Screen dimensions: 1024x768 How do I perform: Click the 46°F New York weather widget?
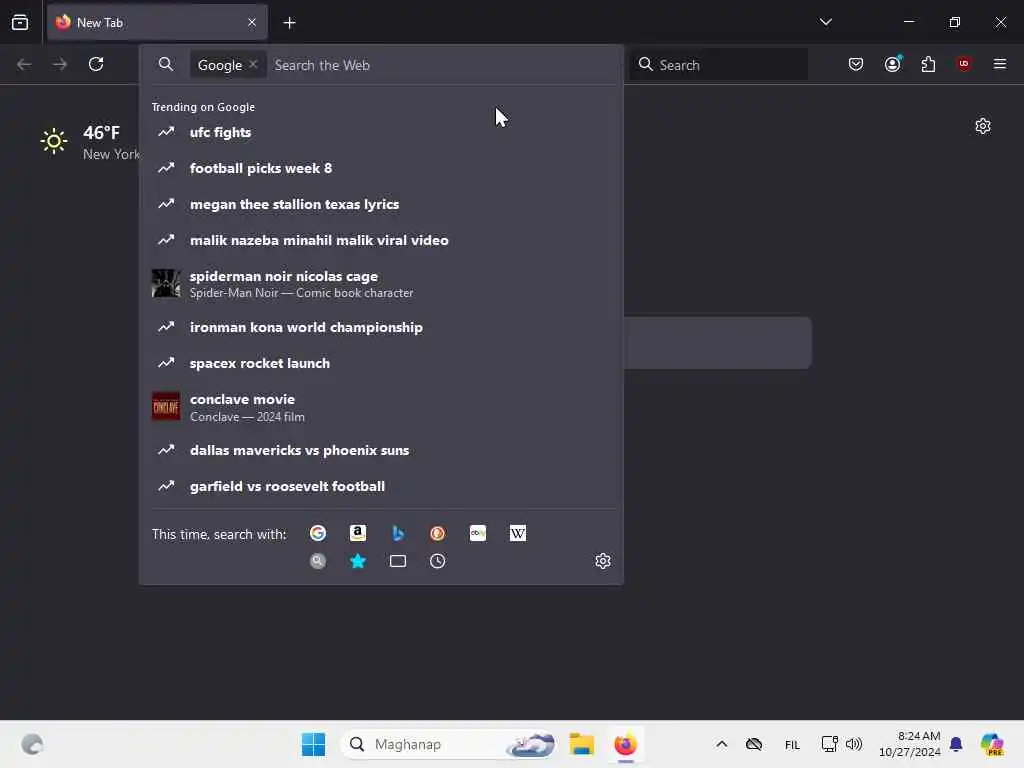(x=89, y=142)
